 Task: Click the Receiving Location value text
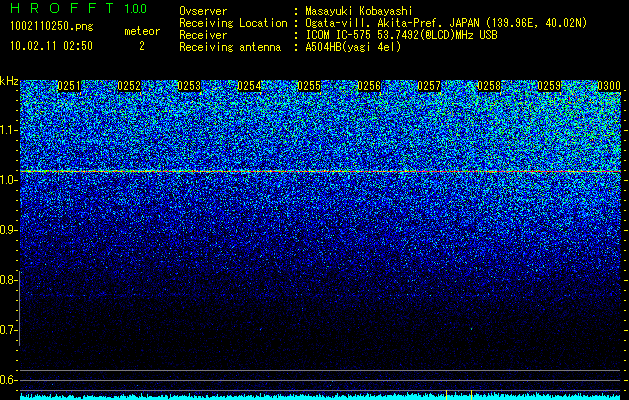pos(446,23)
